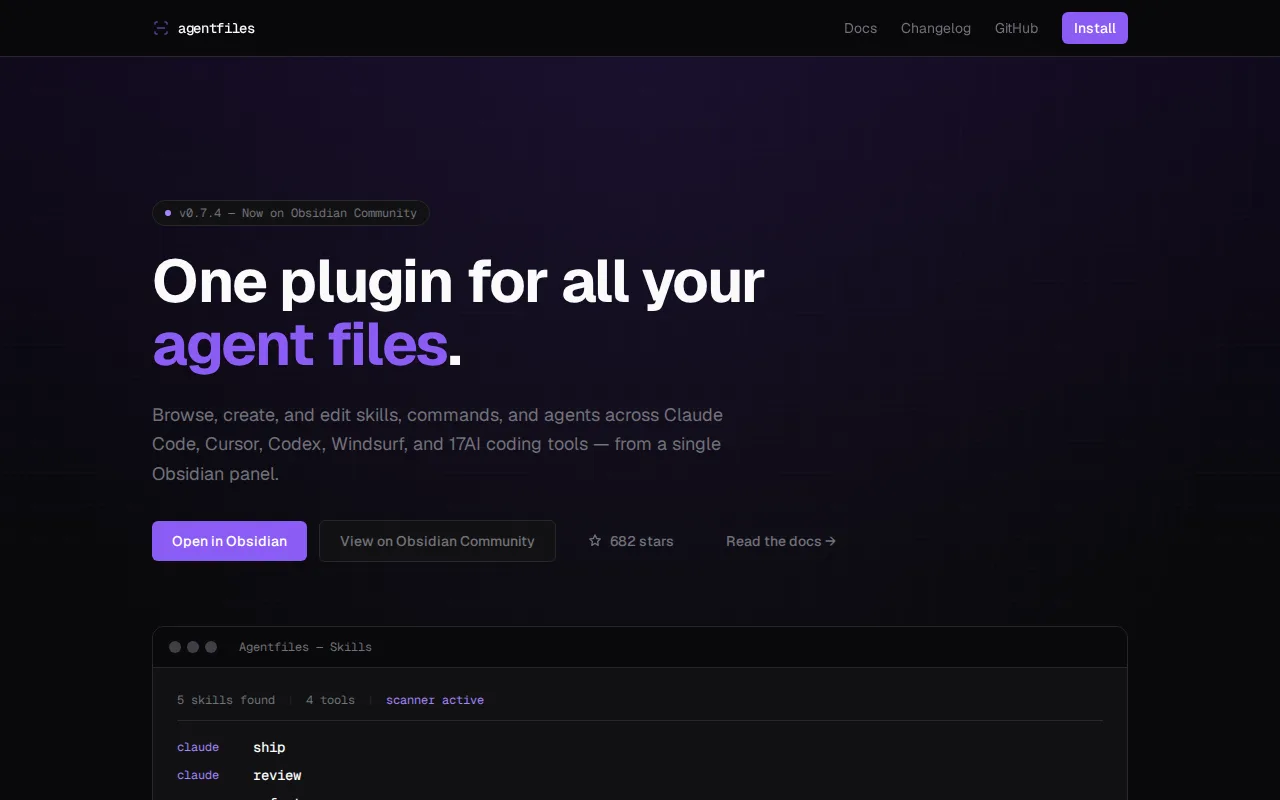Image resolution: width=1280 pixels, height=800 pixels.
Task: Visit the GitHub navigation link
Action: 1016,28
